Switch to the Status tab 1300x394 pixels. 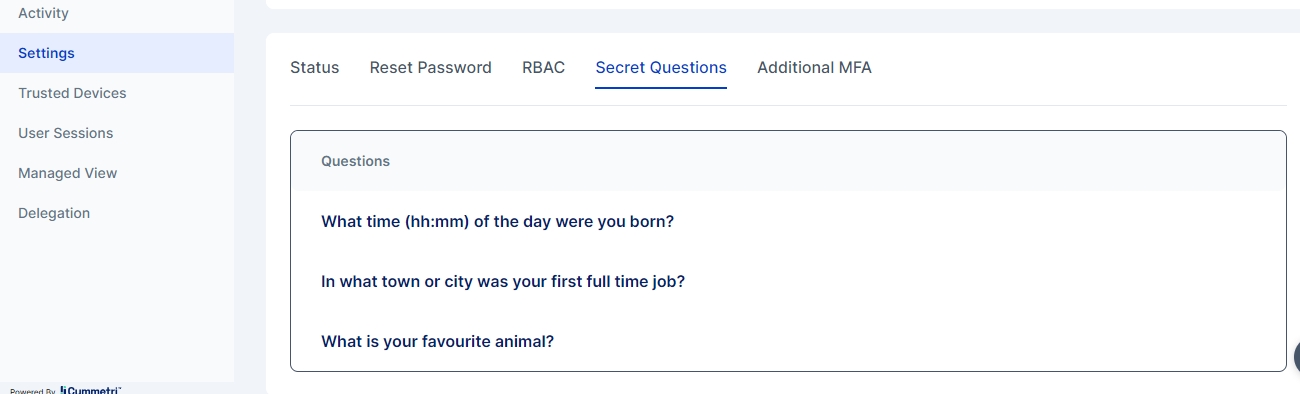[314, 68]
